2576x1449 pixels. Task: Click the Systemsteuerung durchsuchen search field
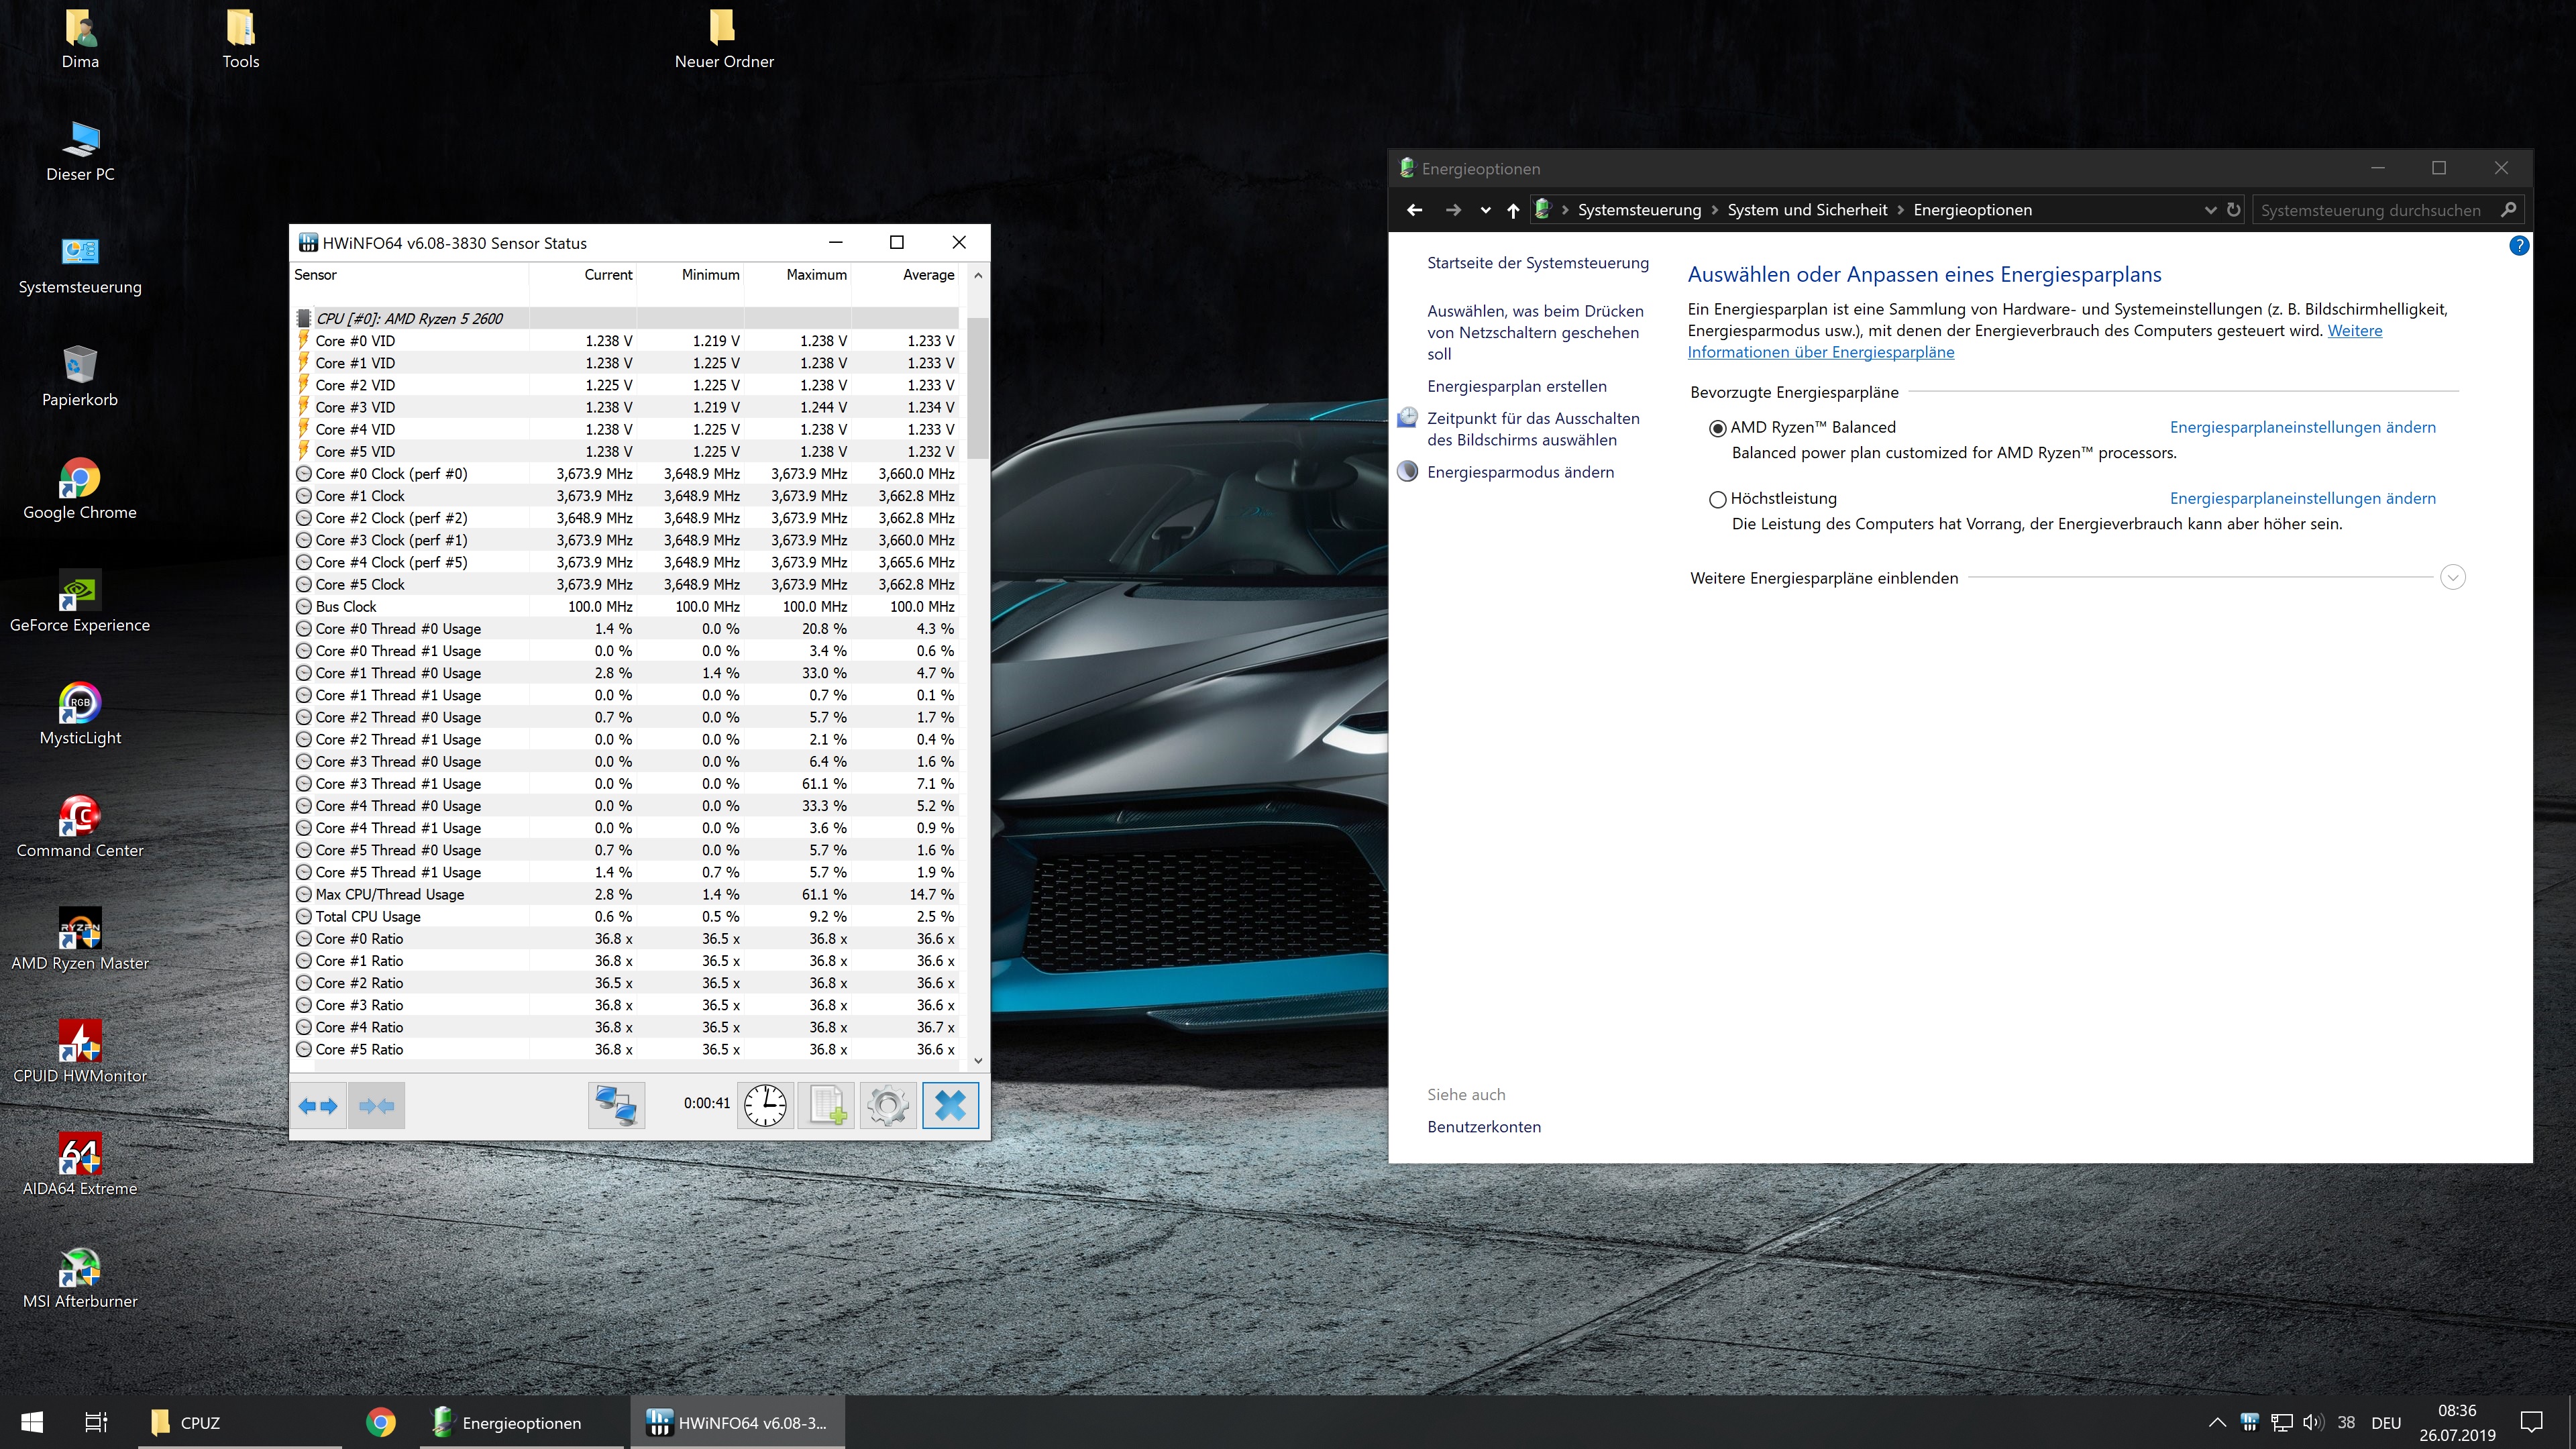[2370, 210]
